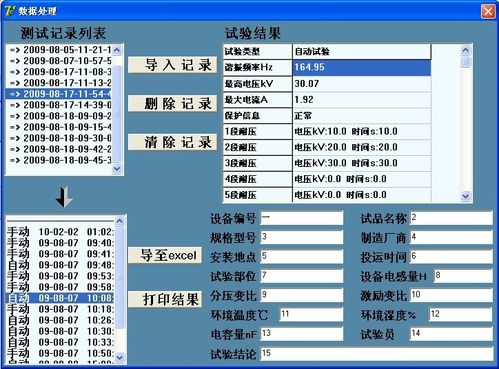Image resolution: width=499 pixels, height=369 pixels.
Task: Close the 数据处理 window
Action: [x=488, y=12]
